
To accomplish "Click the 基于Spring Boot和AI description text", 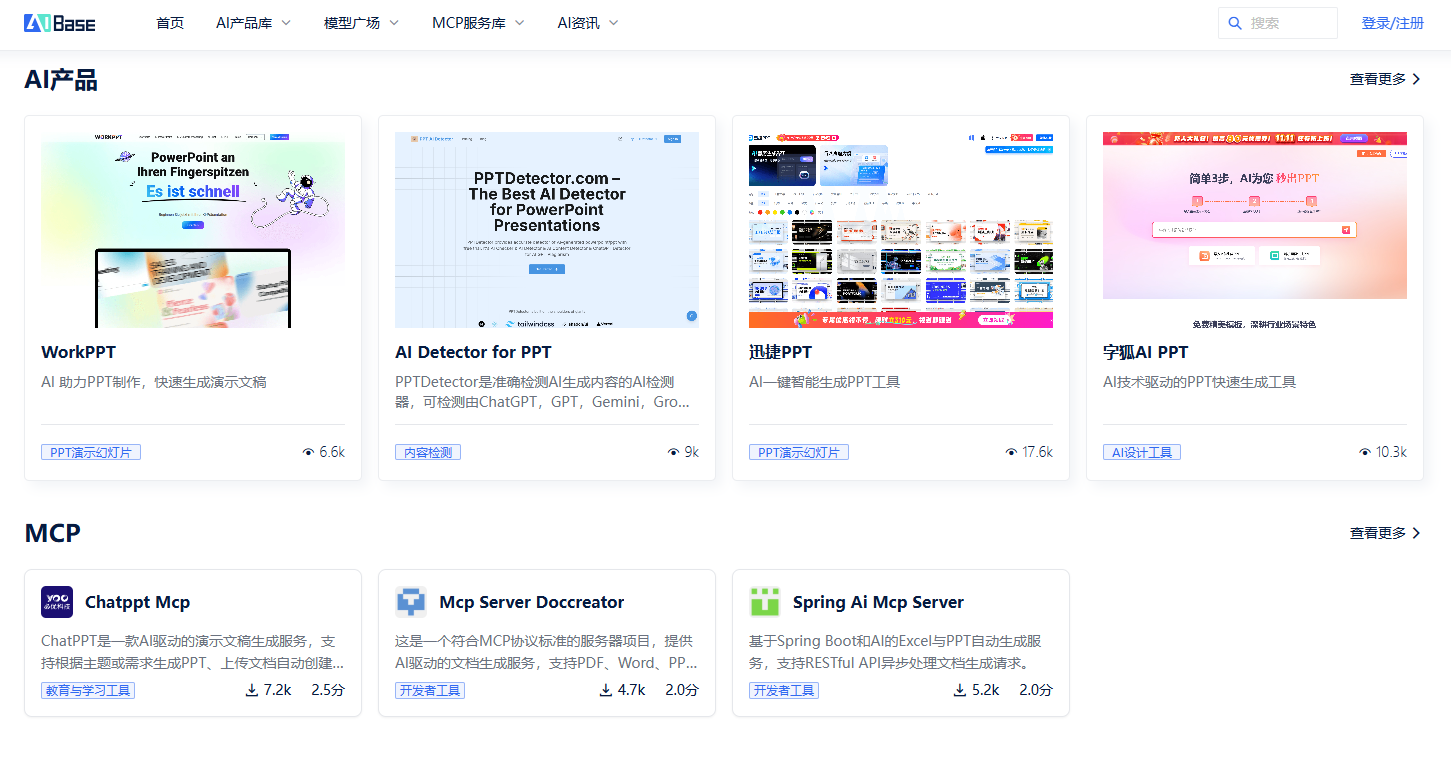I will click(896, 651).
